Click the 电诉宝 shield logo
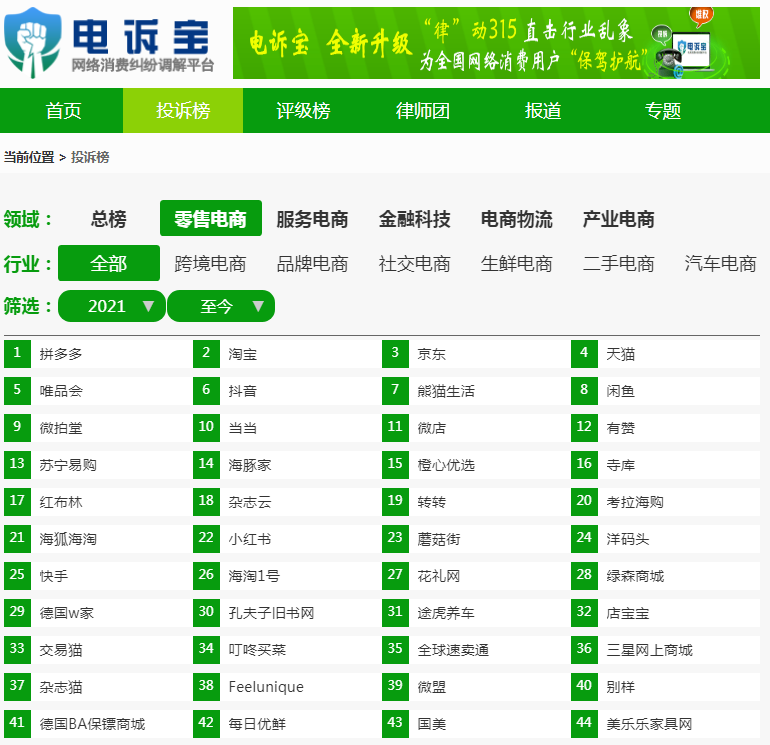Screen dimensions: 770x745 coord(33,42)
